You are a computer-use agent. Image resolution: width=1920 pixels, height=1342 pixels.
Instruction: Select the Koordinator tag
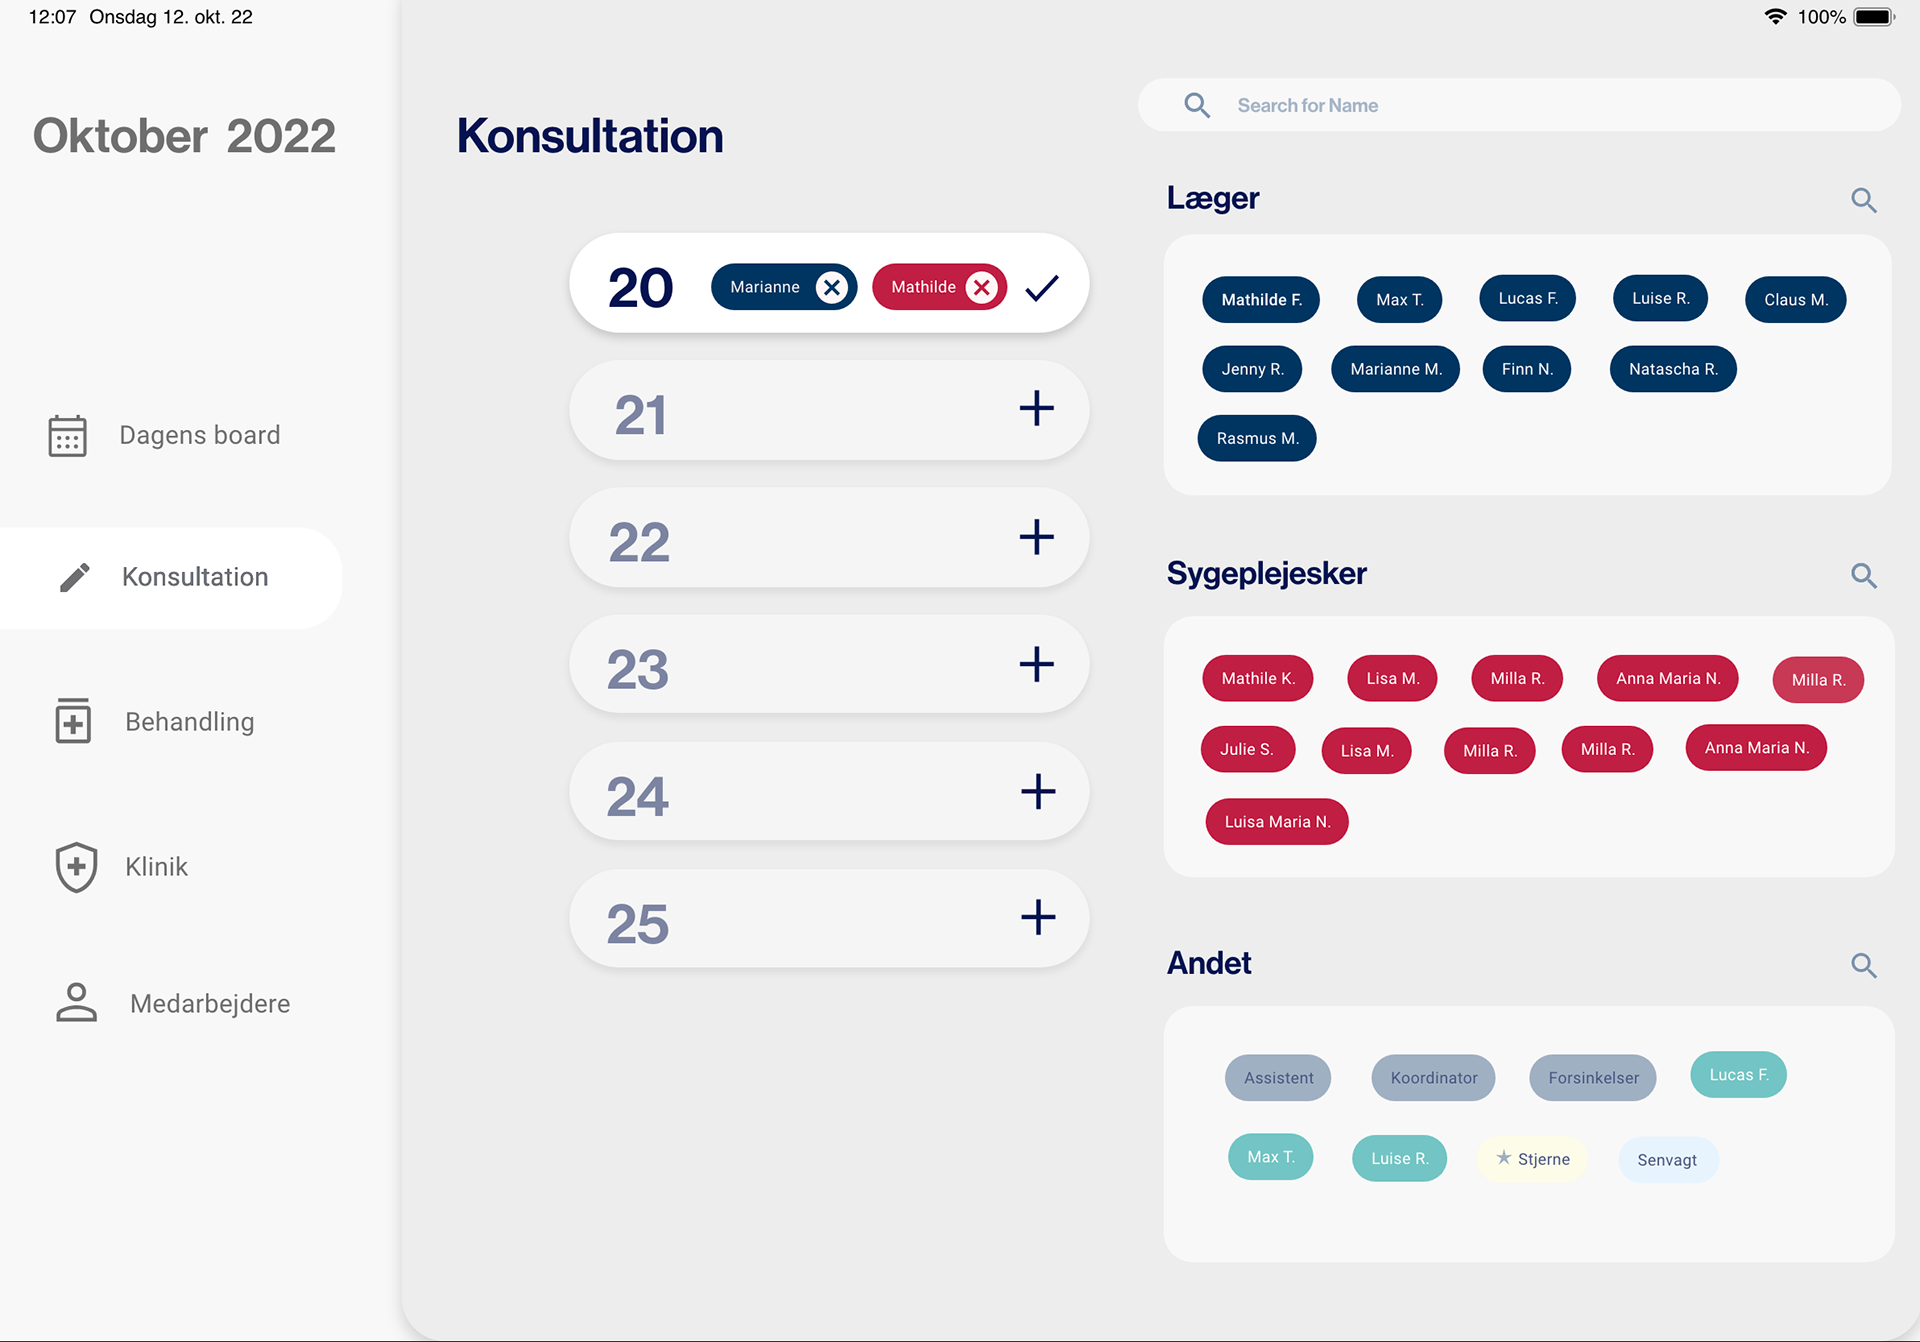[x=1433, y=1078]
